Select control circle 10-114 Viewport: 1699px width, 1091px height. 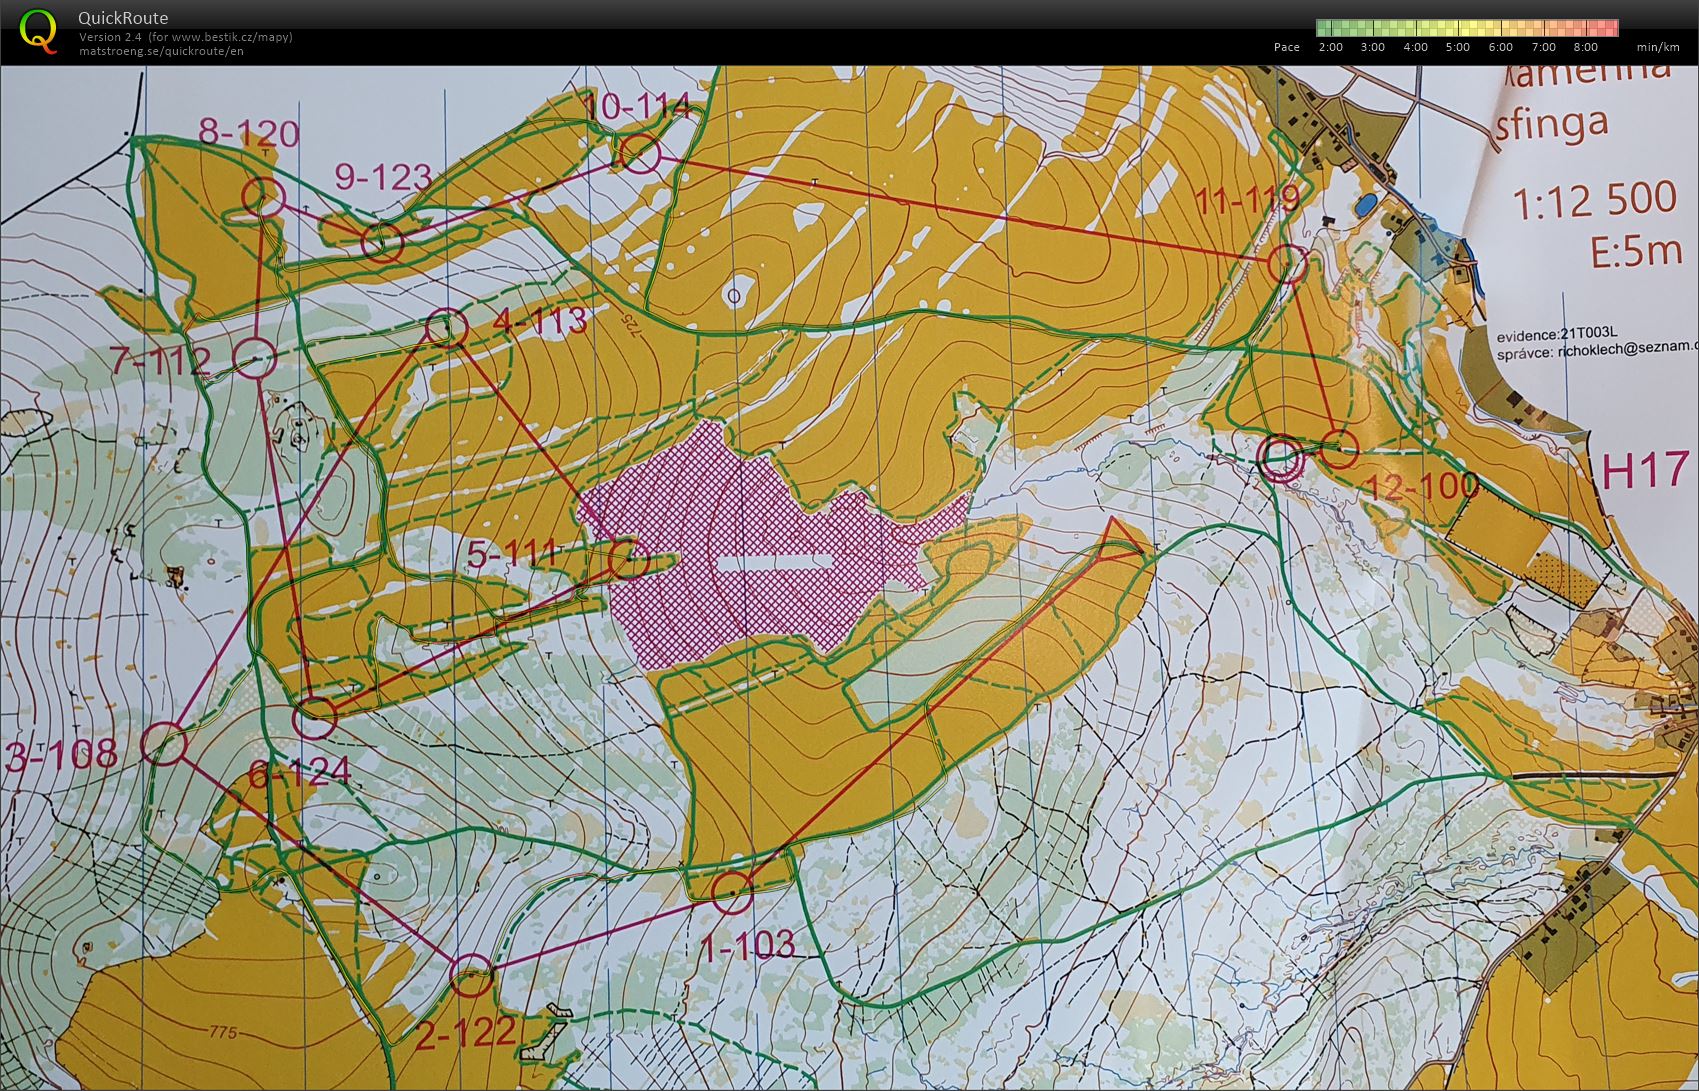(641, 154)
